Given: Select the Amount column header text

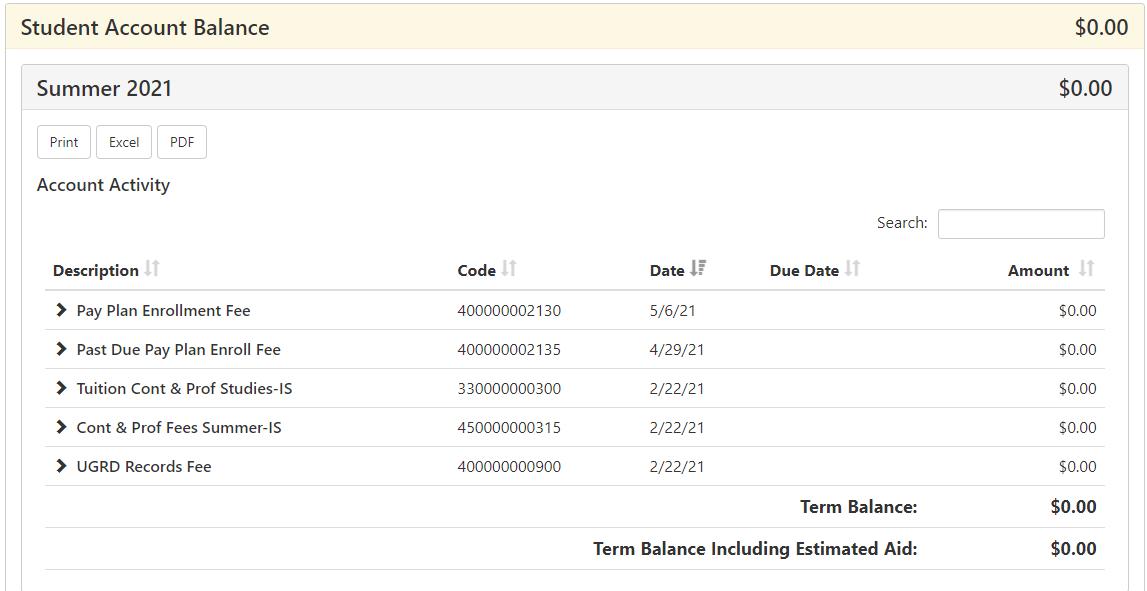Looking at the screenshot, I should click(x=1038, y=271).
